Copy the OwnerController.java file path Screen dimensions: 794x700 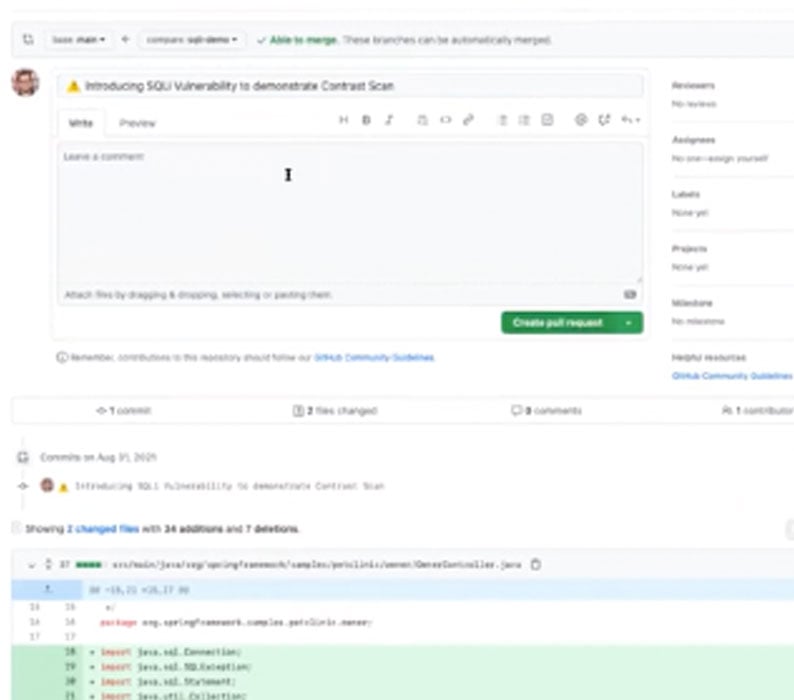tap(535, 565)
